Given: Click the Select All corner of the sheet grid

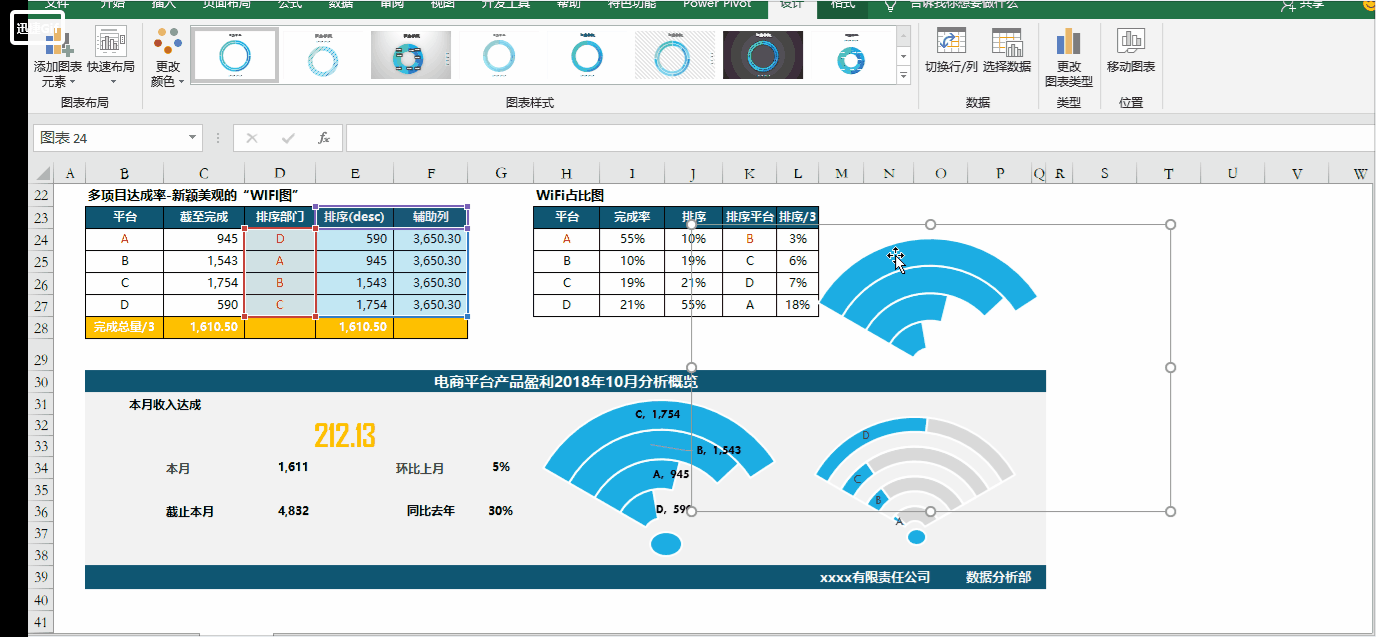Looking at the screenshot, I should (x=42, y=173).
